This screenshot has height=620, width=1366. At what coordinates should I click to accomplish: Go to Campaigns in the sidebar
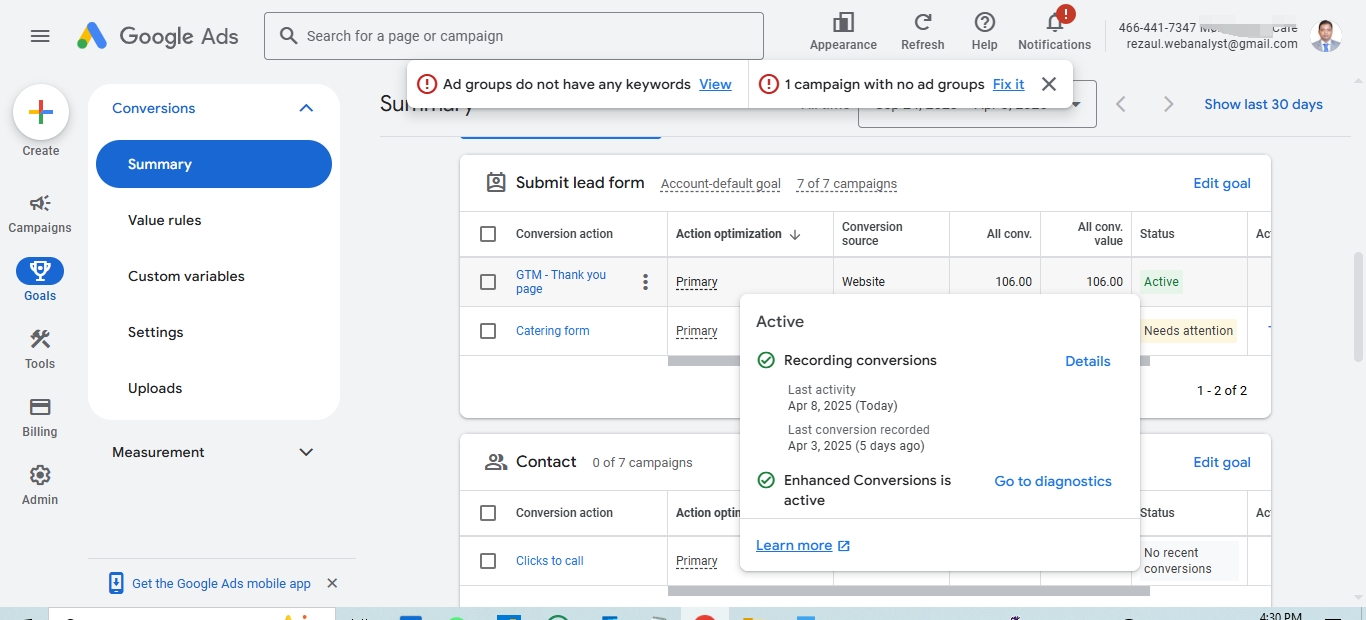40,213
